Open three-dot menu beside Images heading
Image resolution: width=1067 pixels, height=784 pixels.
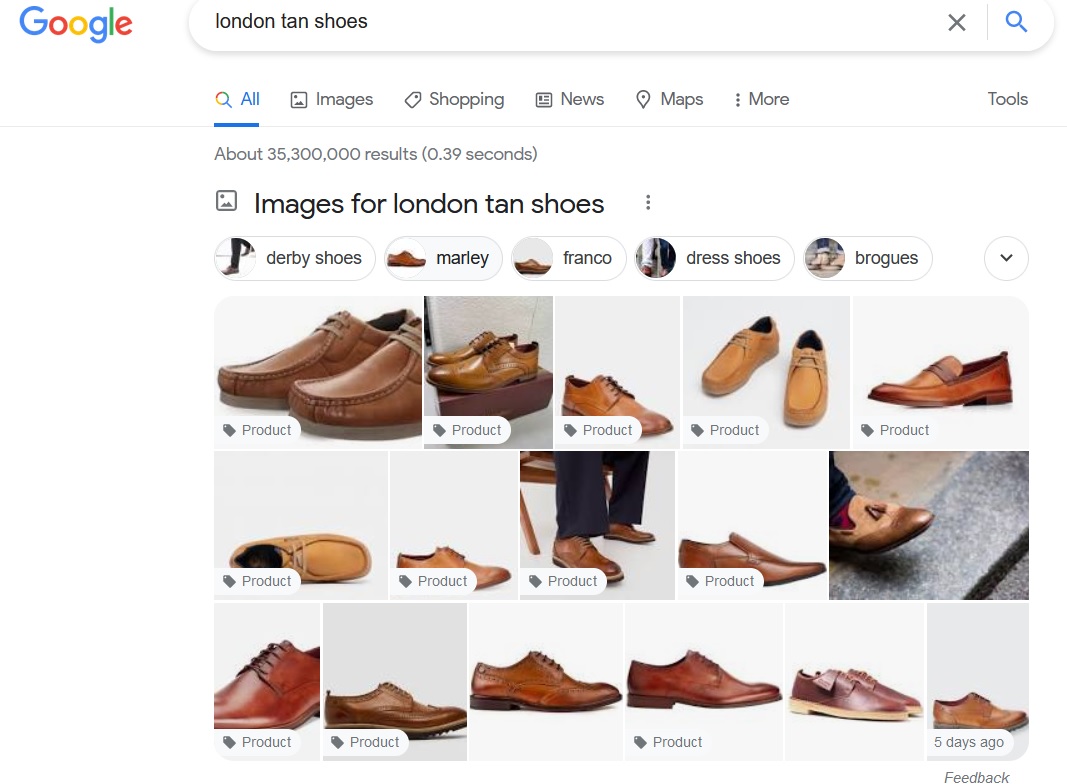coord(648,203)
